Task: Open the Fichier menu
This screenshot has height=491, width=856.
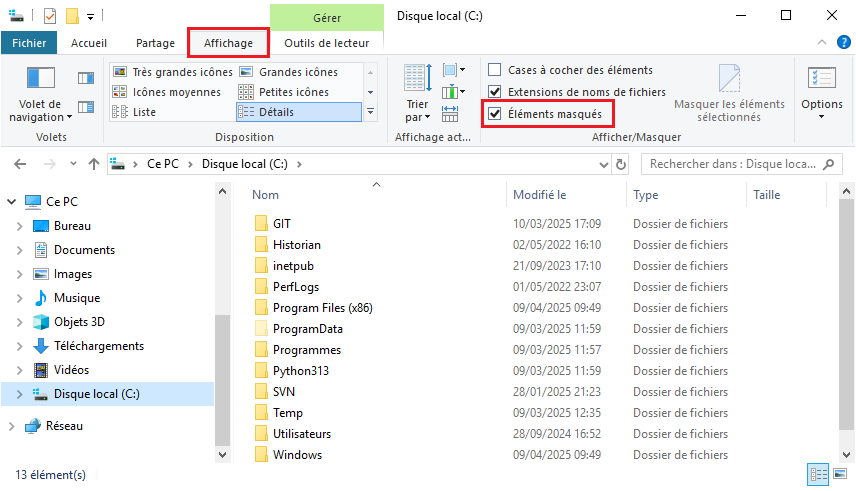Action: (x=29, y=43)
